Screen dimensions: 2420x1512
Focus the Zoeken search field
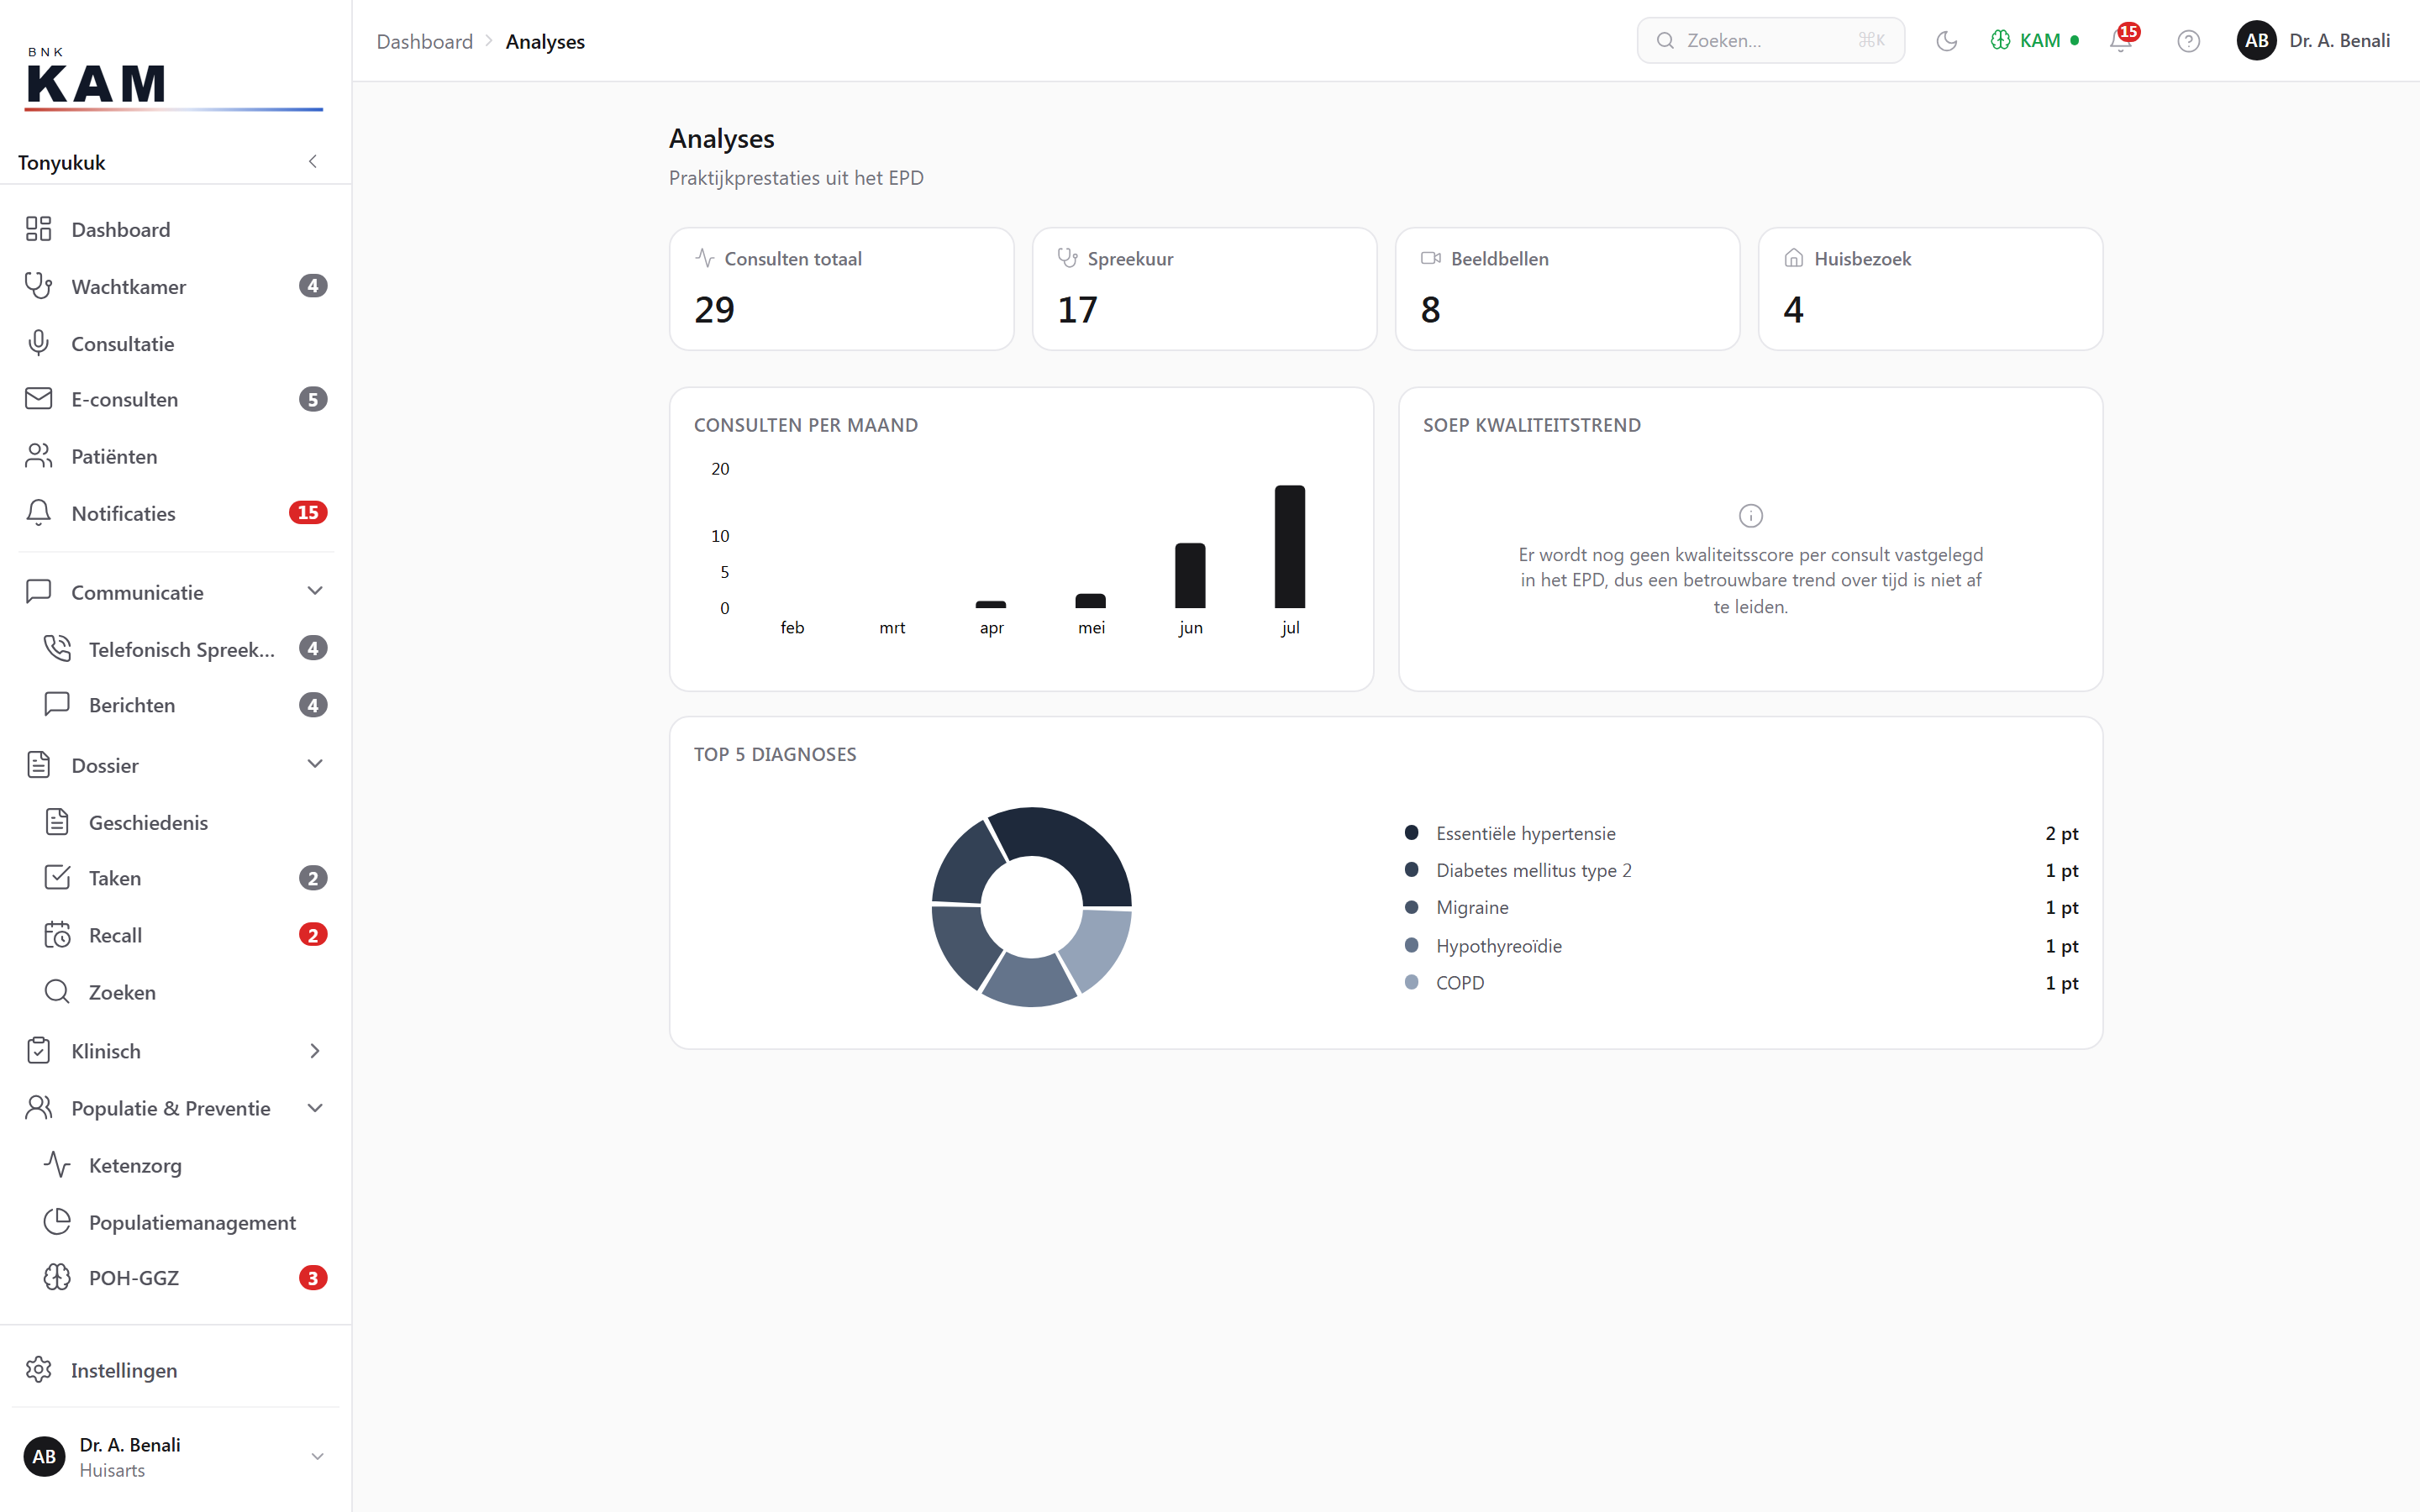coord(1770,41)
